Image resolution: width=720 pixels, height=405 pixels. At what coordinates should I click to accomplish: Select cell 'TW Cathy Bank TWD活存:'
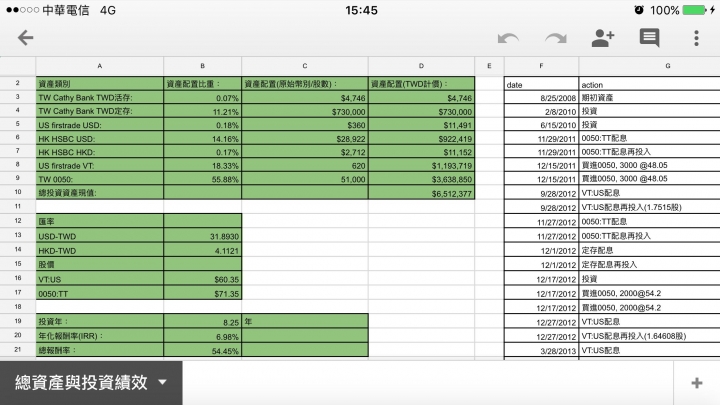(x=100, y=97)
